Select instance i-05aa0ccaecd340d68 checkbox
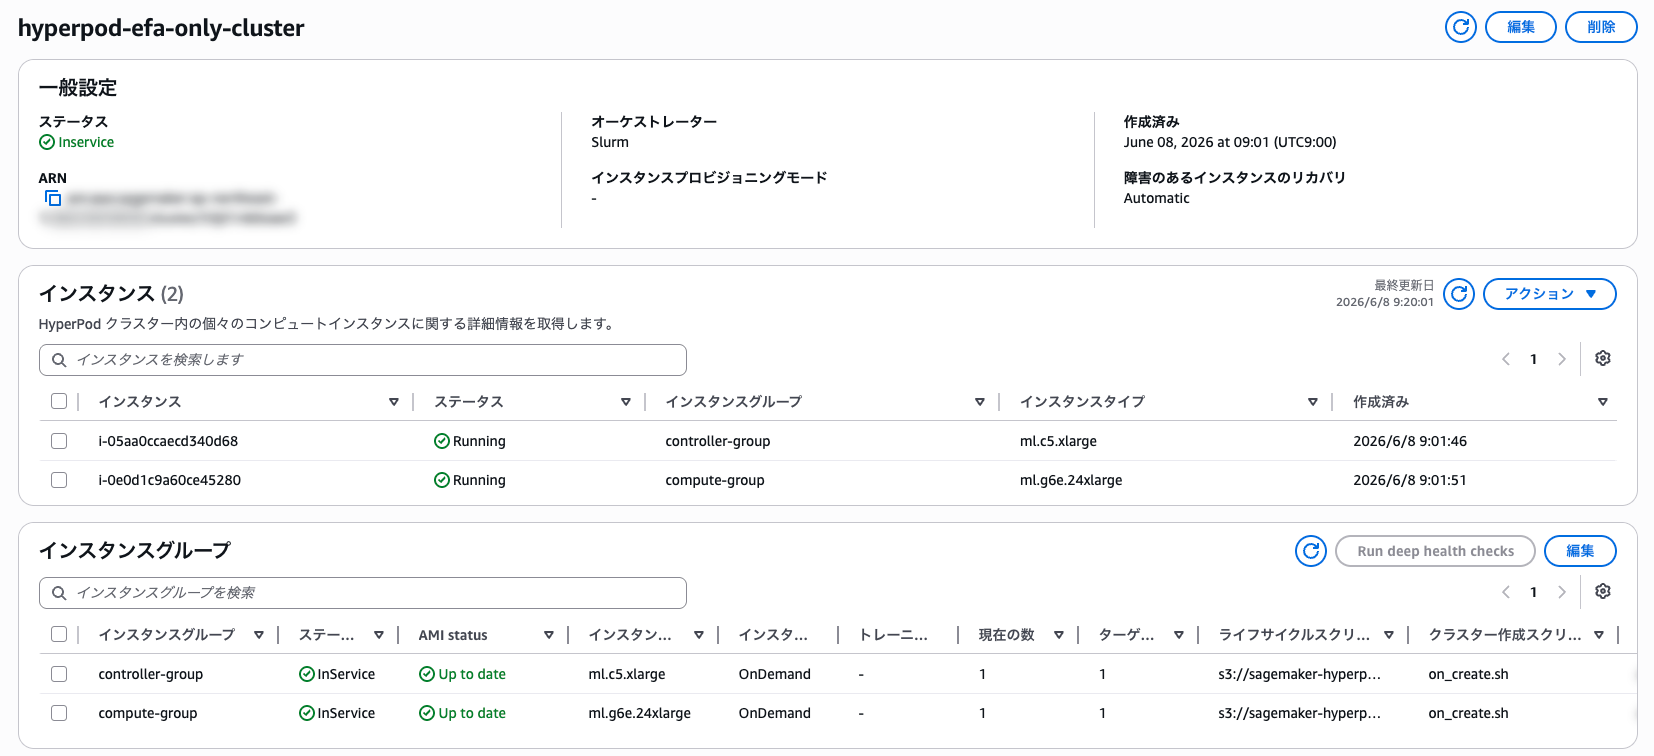The height and width of the screenshot is (756, 1654). pyautogui.click(x=59, y=441)
